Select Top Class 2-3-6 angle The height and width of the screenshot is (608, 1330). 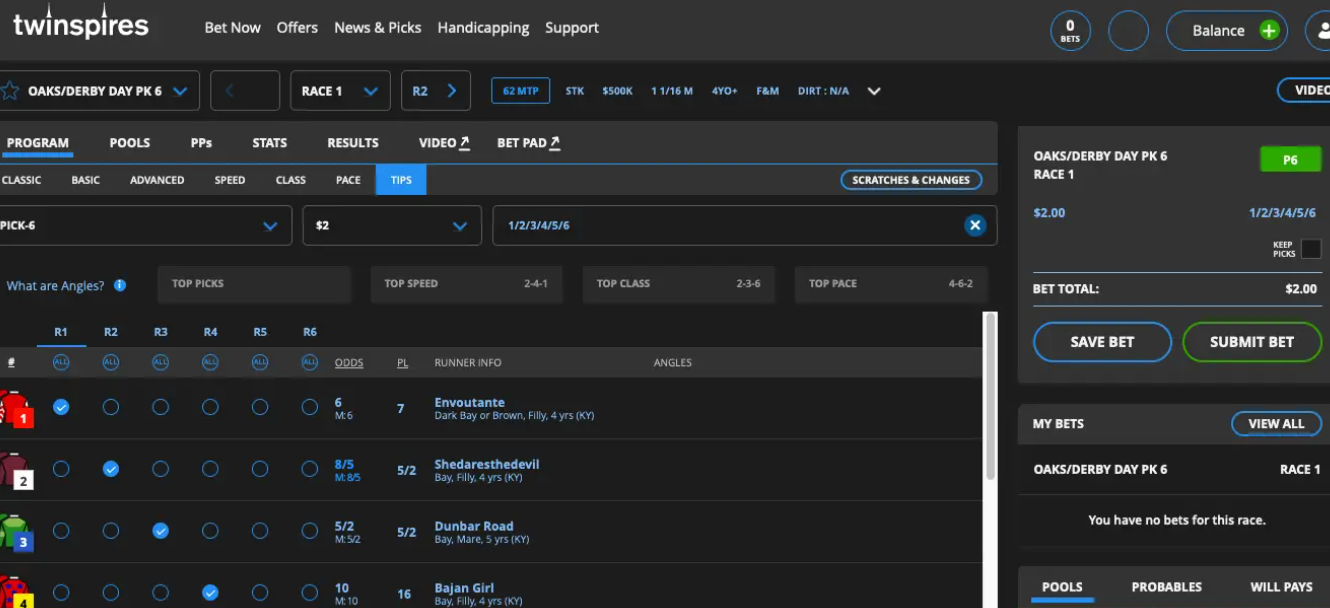tap(678, 284)
